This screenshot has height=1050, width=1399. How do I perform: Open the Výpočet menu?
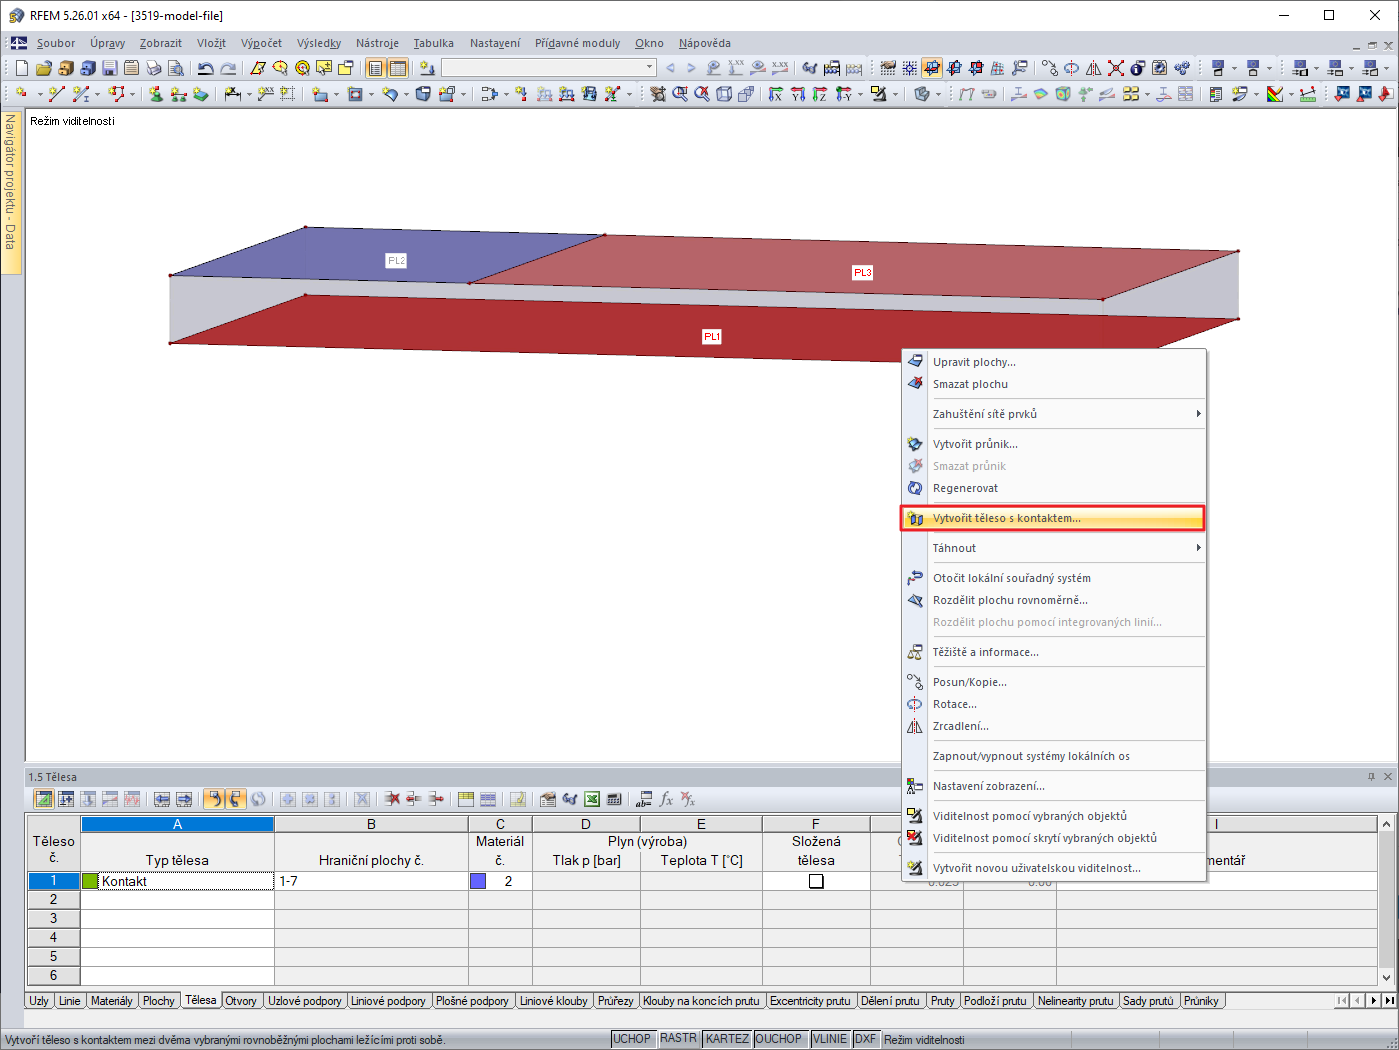(261, 43)
